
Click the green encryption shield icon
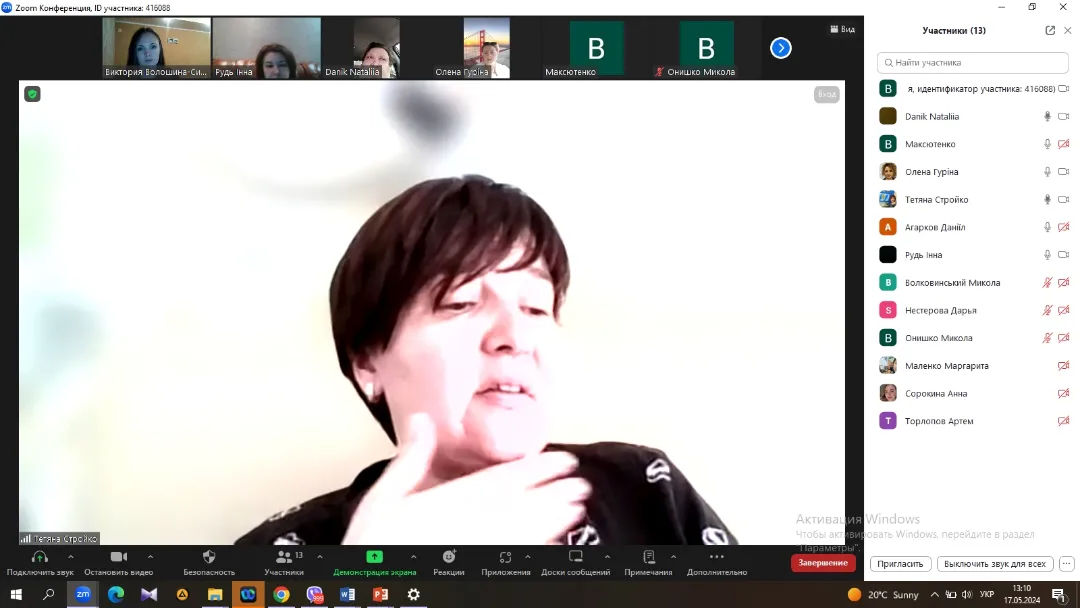(33, 94)
